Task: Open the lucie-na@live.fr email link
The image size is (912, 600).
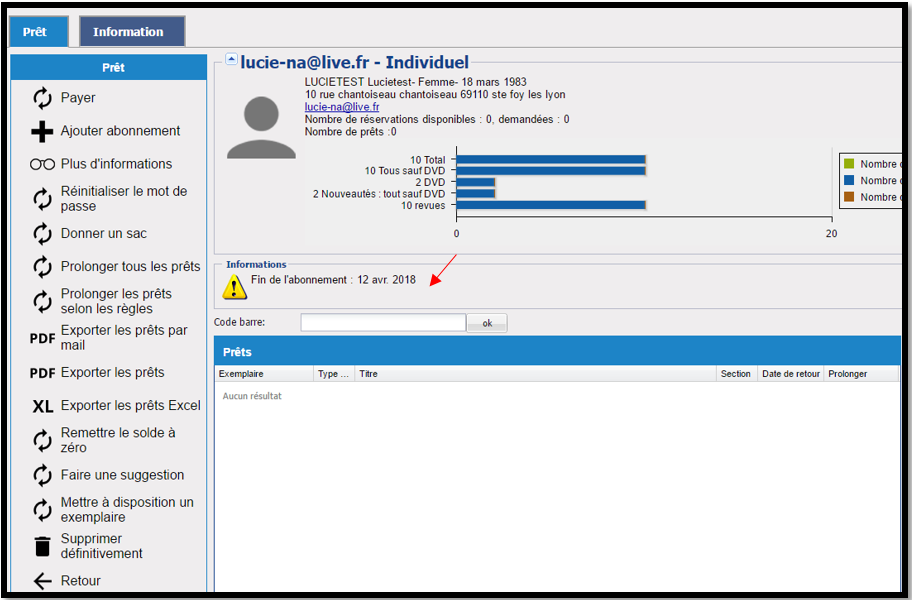Action: (x=342, y=107)
